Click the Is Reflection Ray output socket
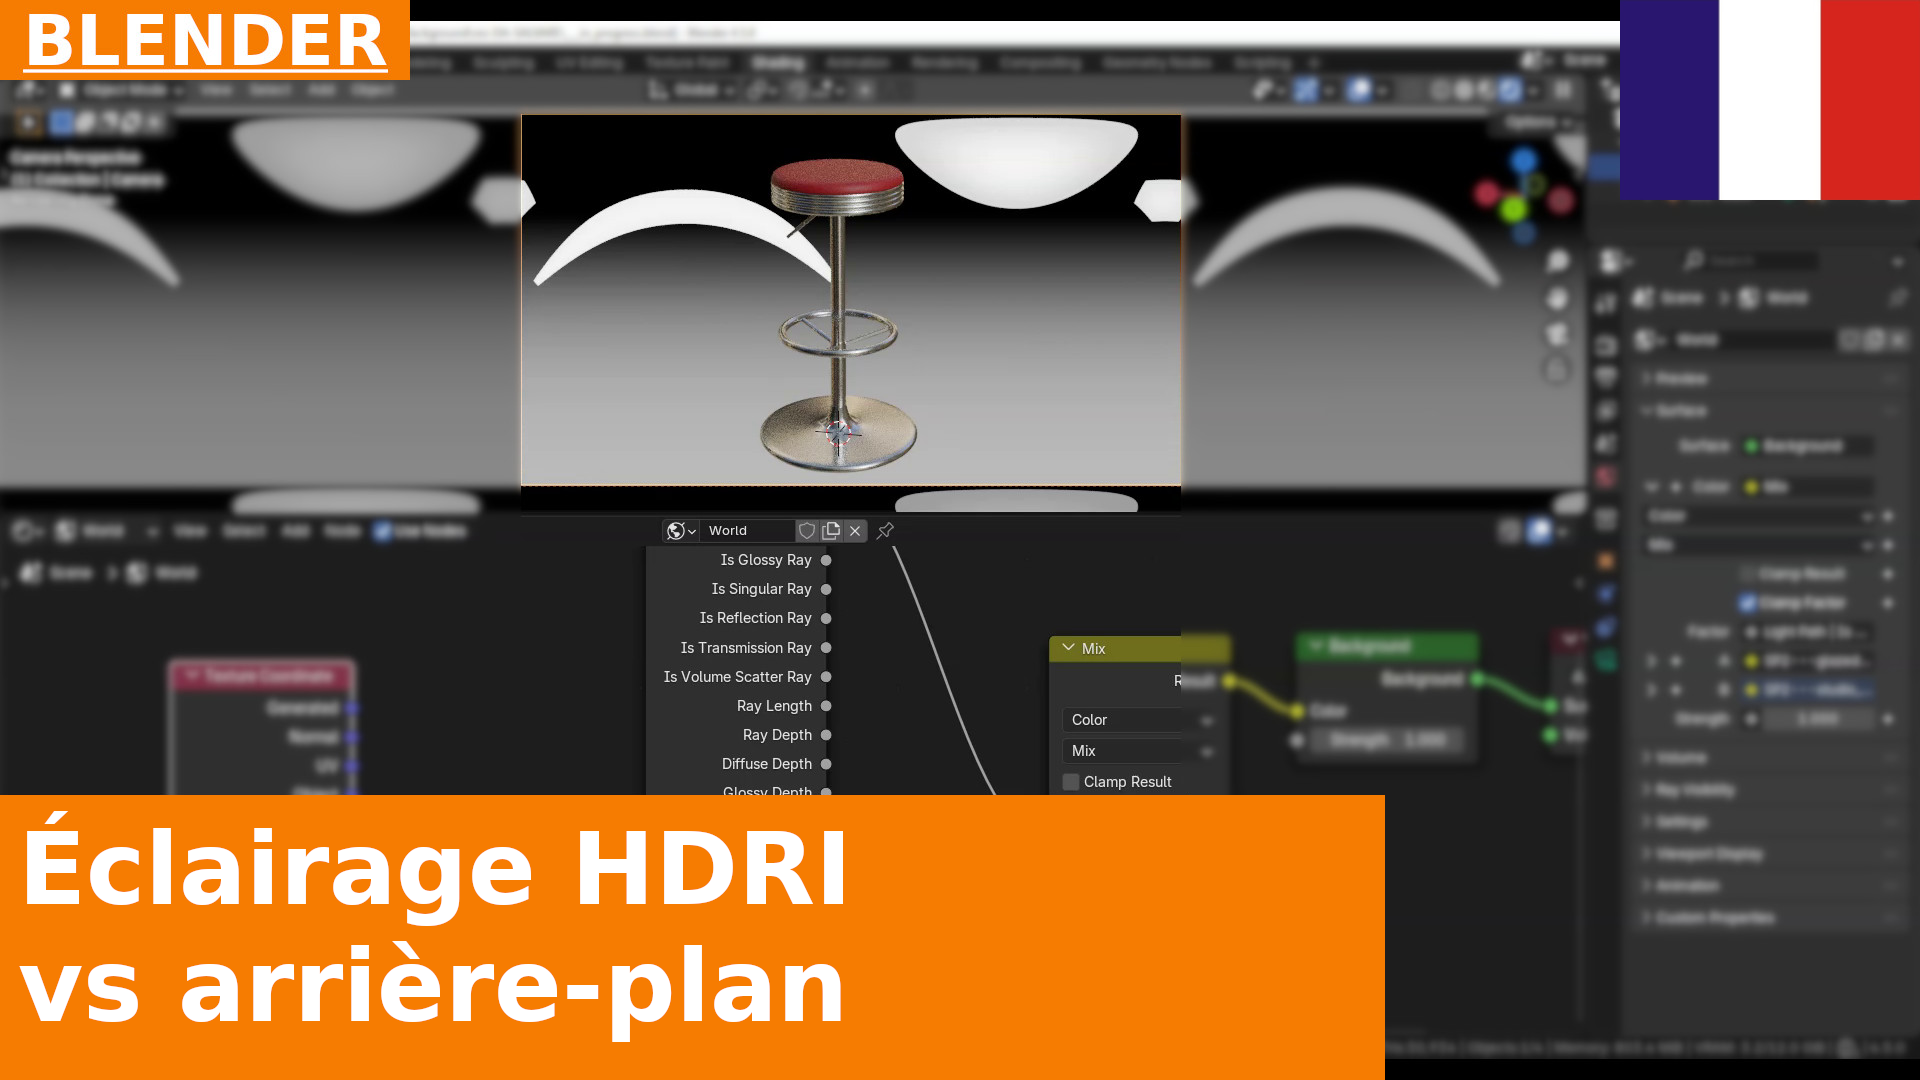 pyautogui.click(x=826, y=618)
